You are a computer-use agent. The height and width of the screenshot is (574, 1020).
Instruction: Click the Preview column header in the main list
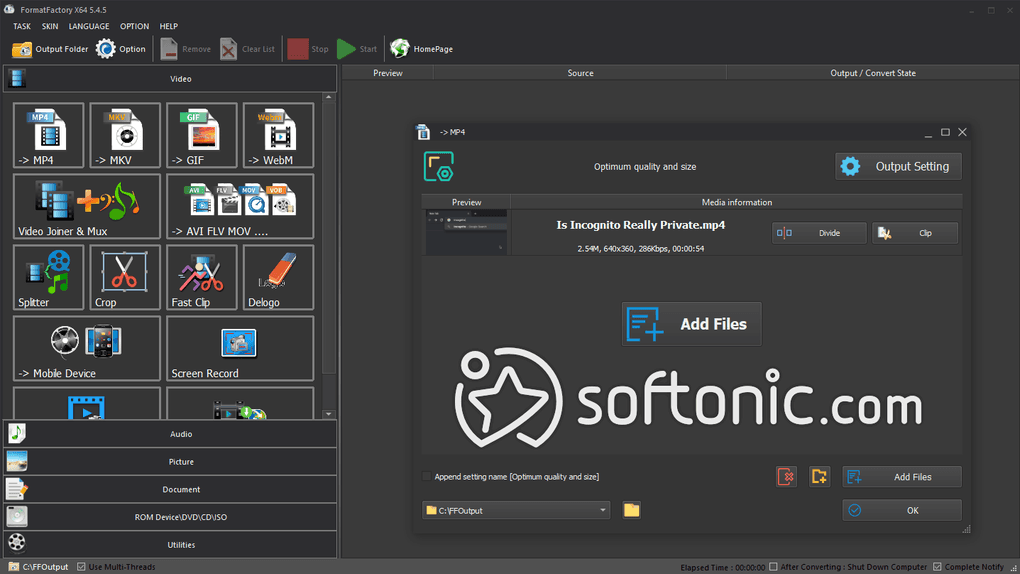[x=388, y=73]
